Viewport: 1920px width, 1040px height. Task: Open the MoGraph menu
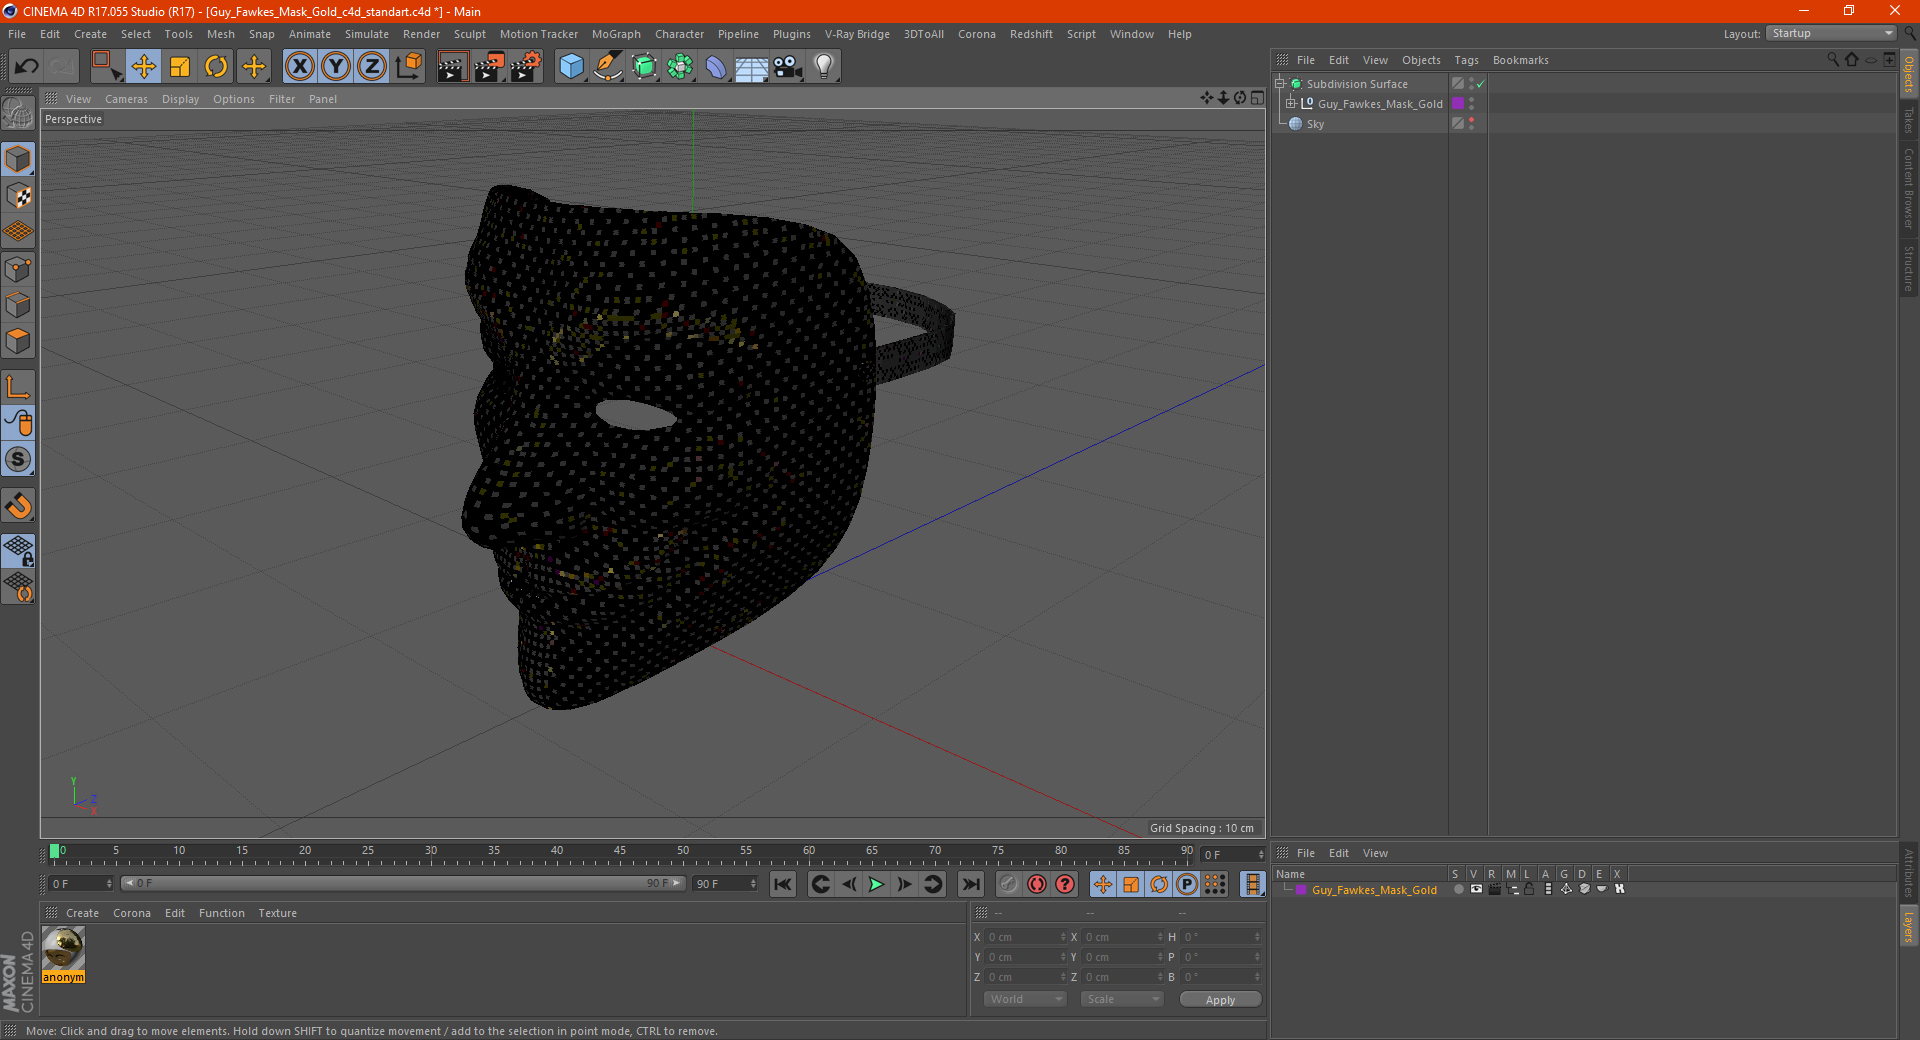(616, 34)
